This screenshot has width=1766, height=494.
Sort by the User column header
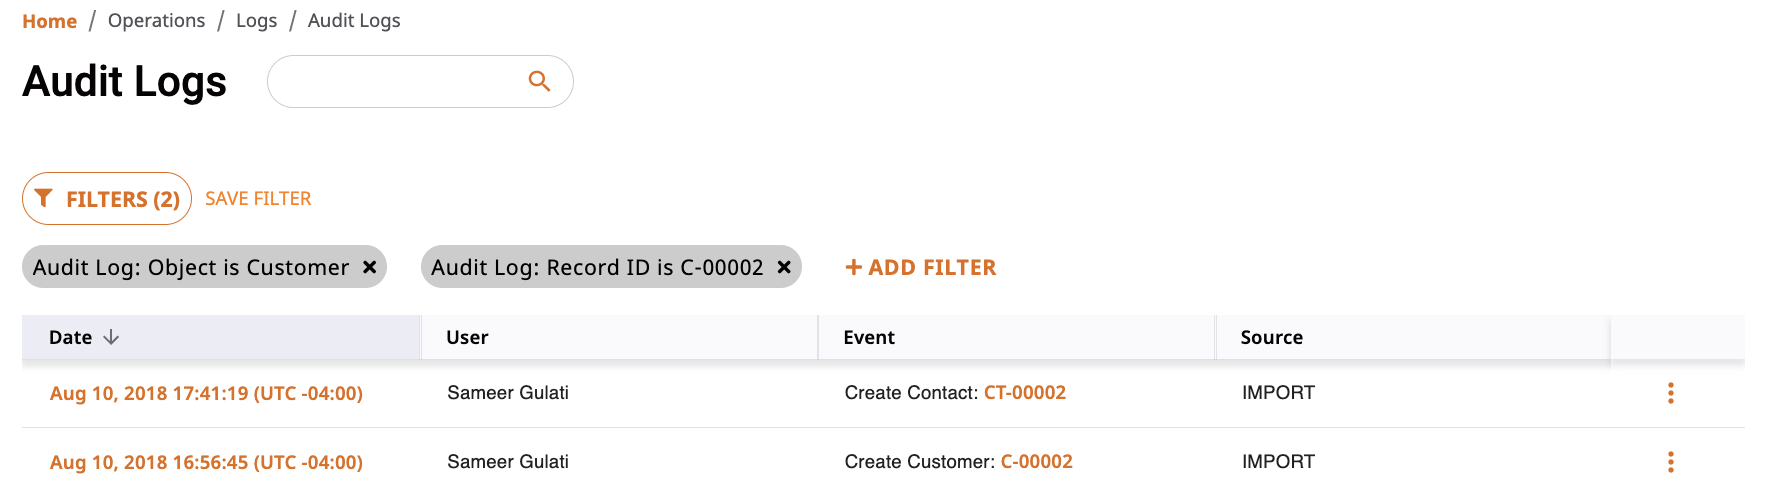pos(467,337)
